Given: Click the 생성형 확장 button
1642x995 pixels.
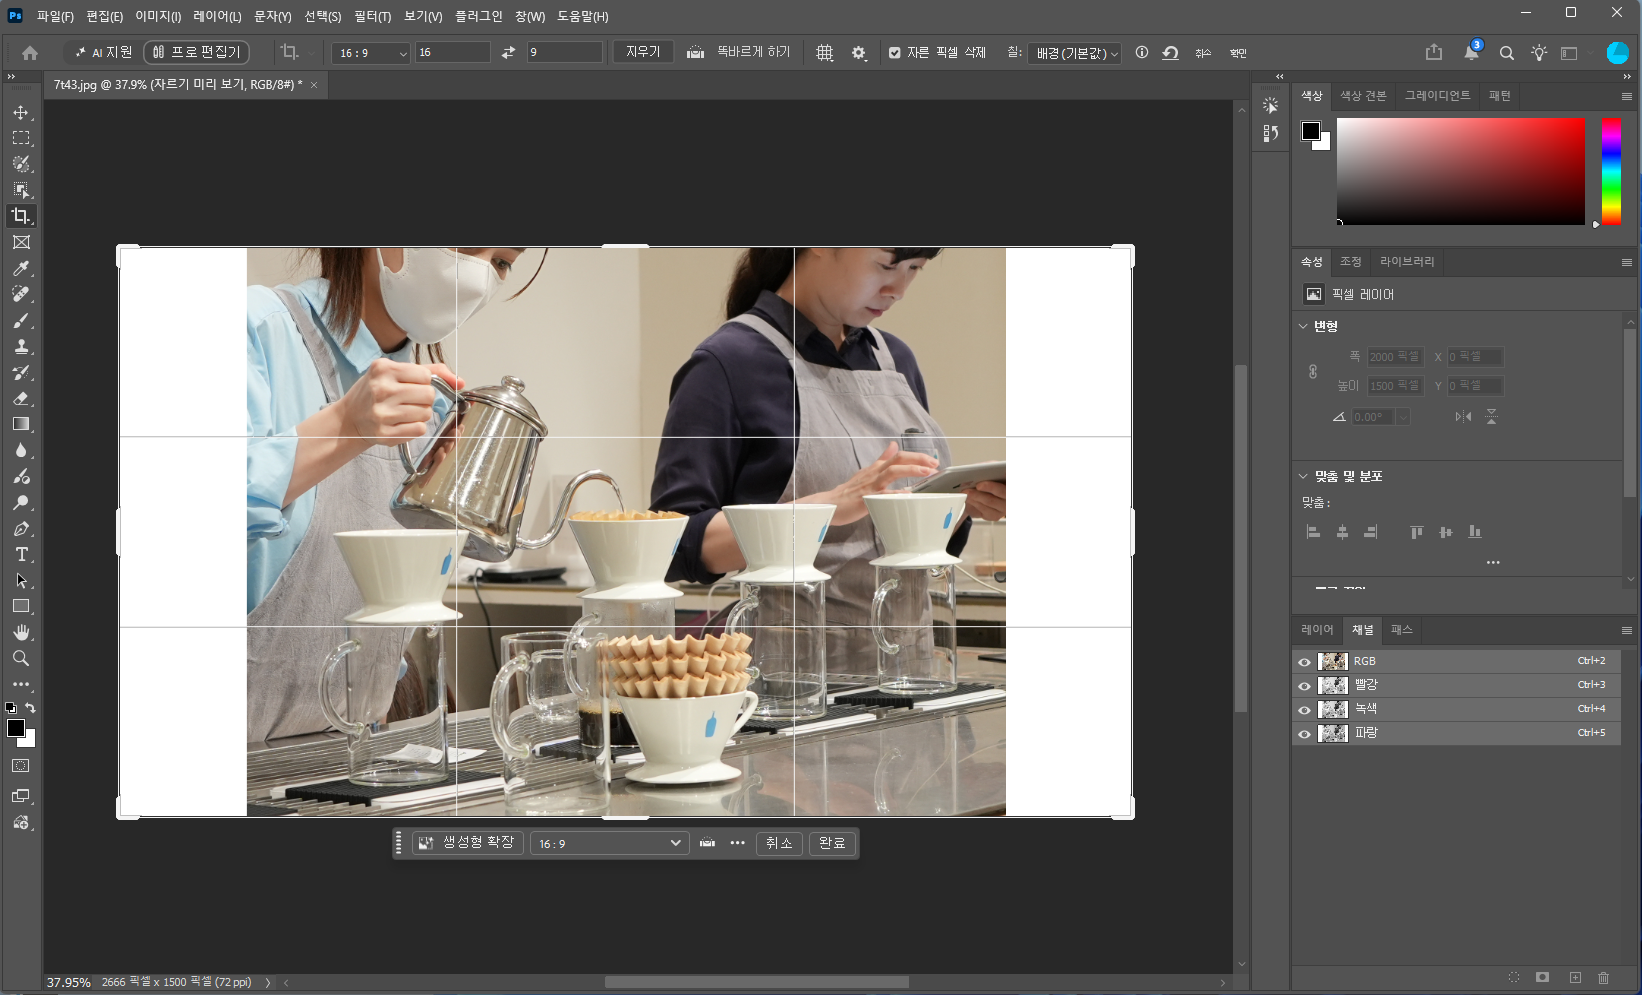Looking at the screenshot, I should [x=467, y=843].
